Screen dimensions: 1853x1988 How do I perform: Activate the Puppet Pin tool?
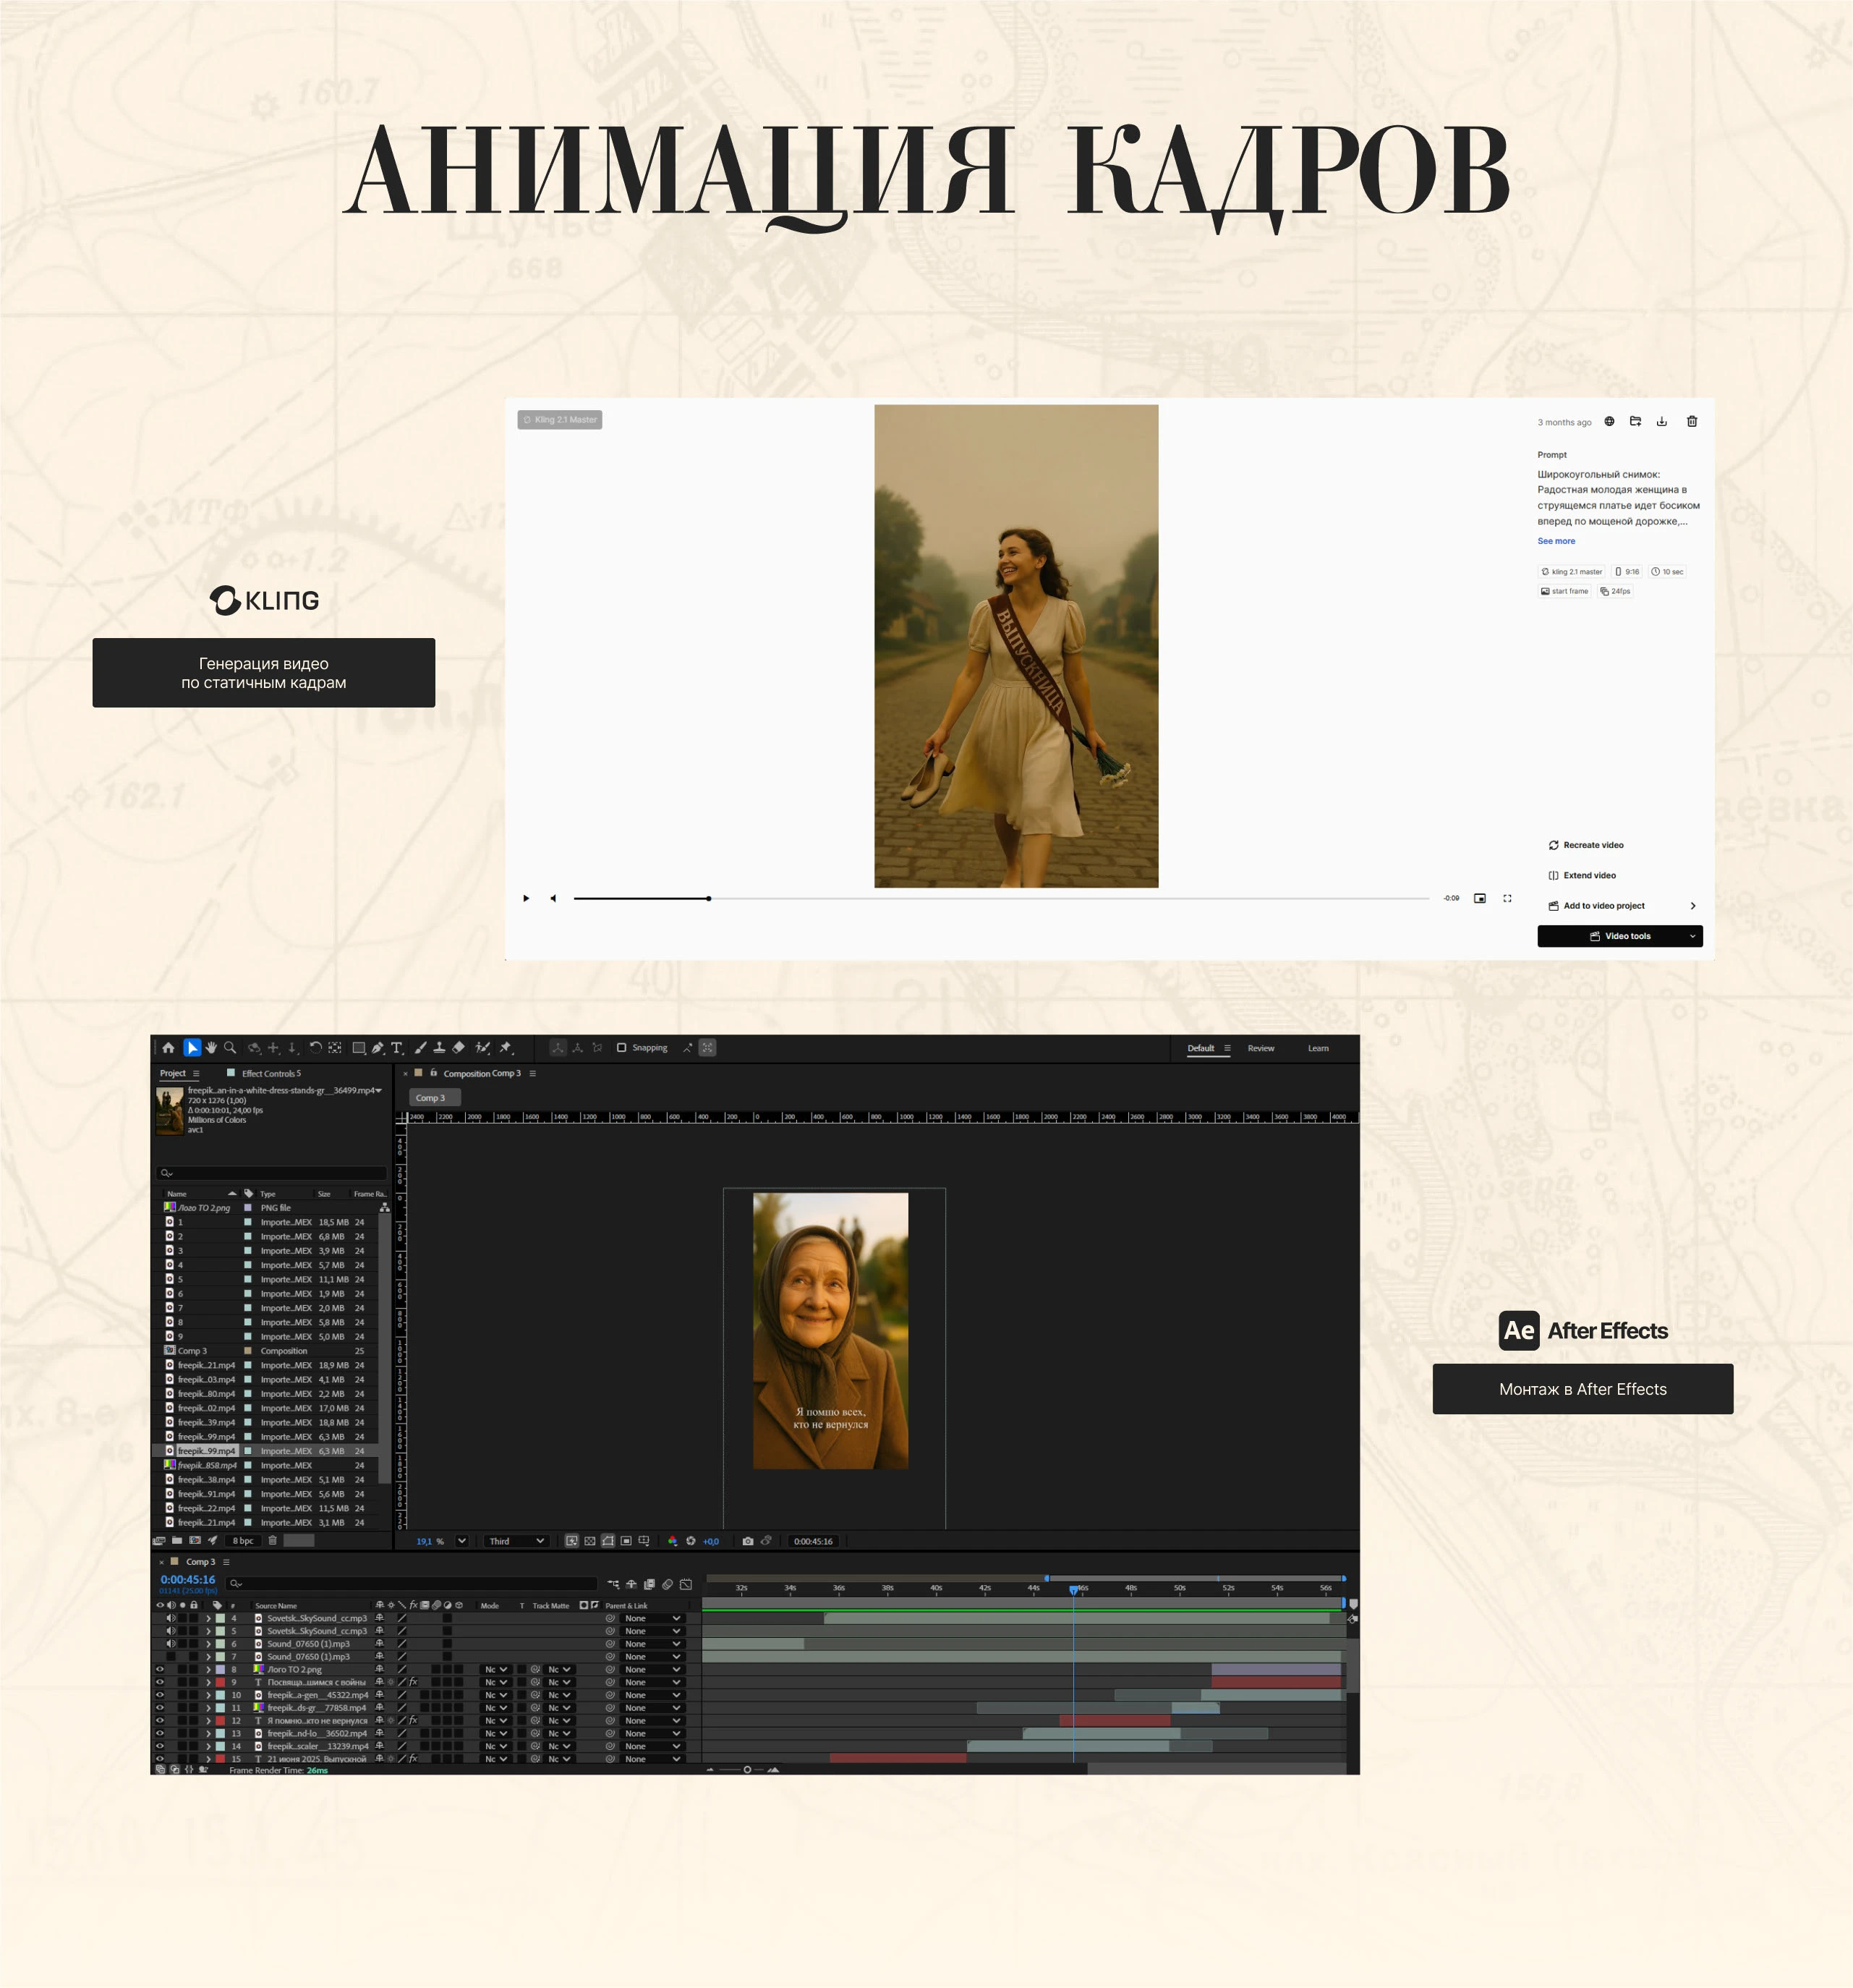pyautogui.click(x=506, y=1048)
